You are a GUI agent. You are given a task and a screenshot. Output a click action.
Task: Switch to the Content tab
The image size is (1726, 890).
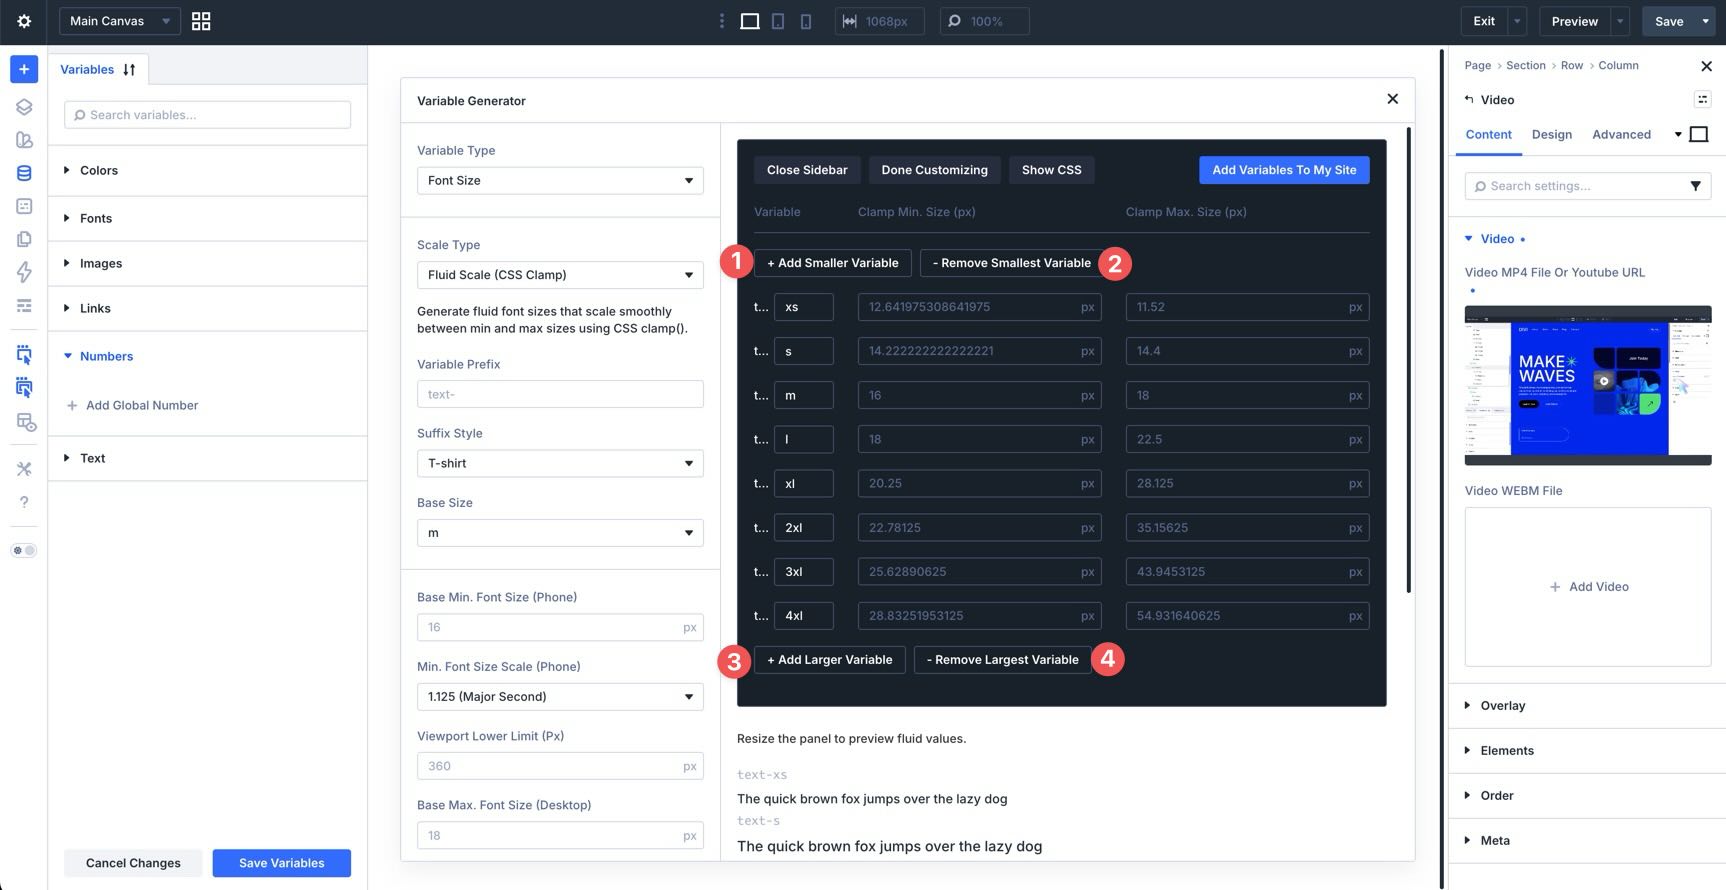1488,135
